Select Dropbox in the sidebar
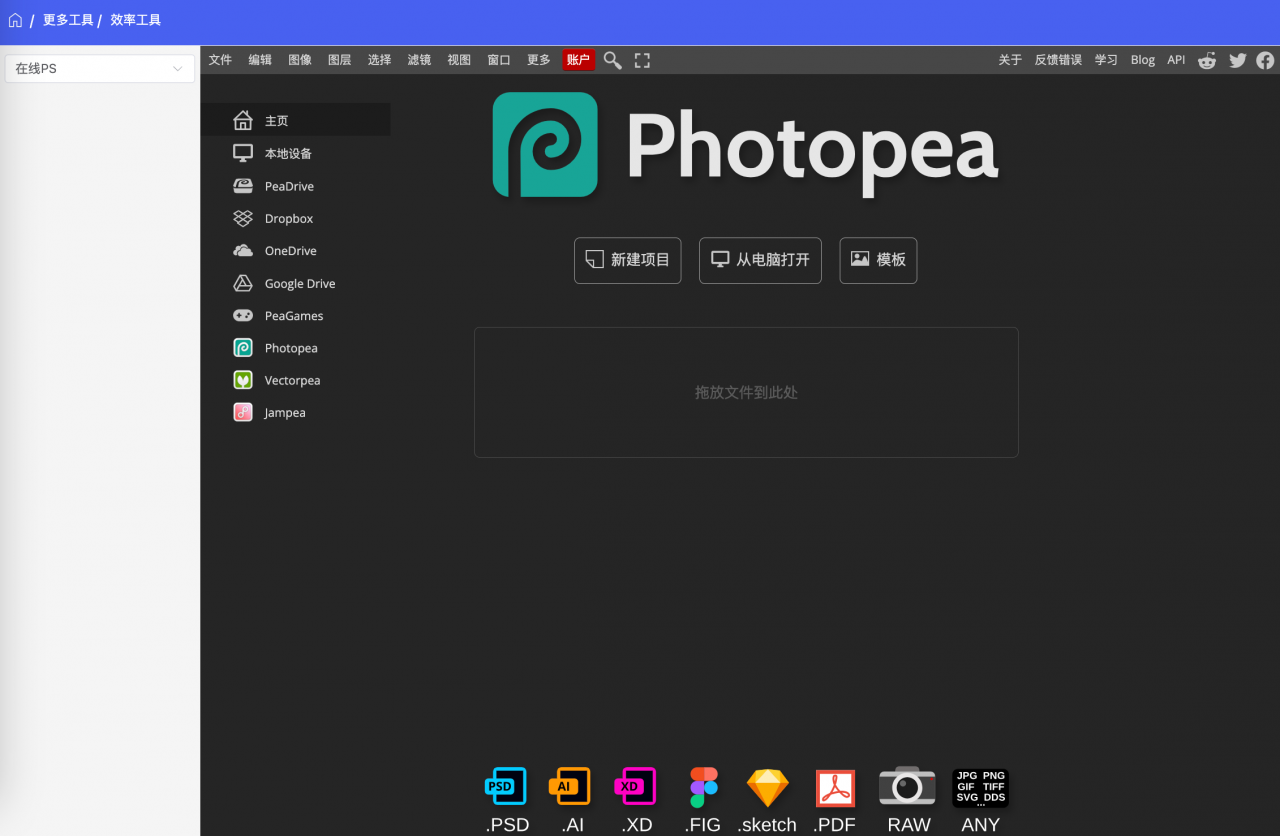 (296, 218)
